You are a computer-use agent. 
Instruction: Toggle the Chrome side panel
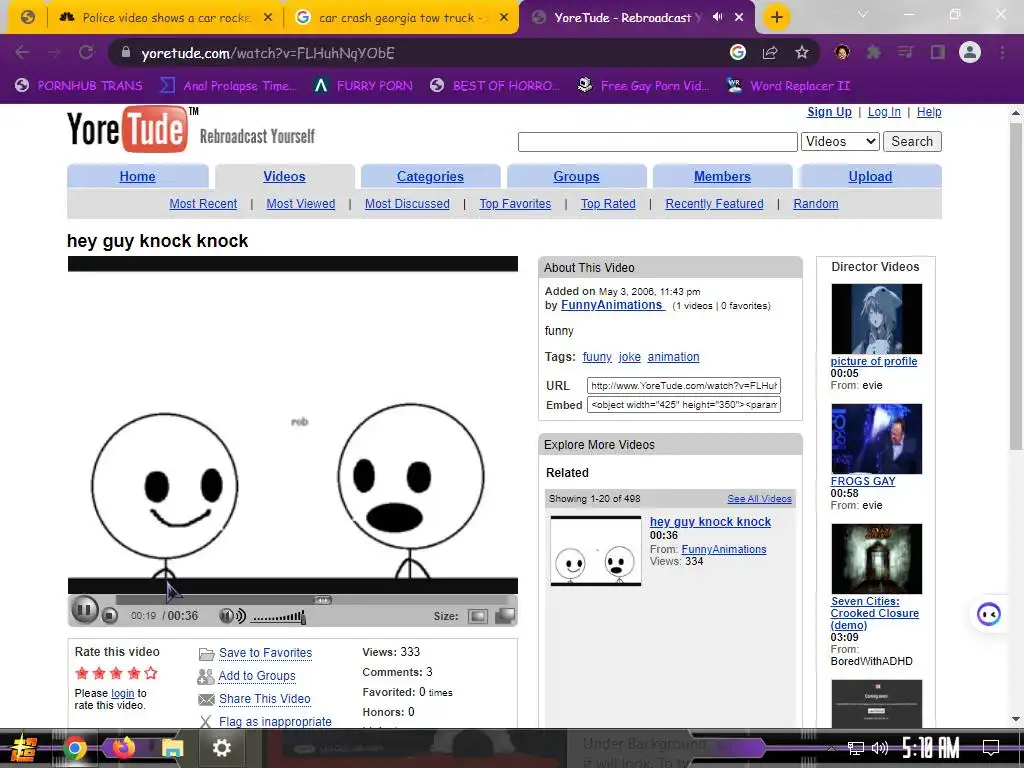point(938,52)
